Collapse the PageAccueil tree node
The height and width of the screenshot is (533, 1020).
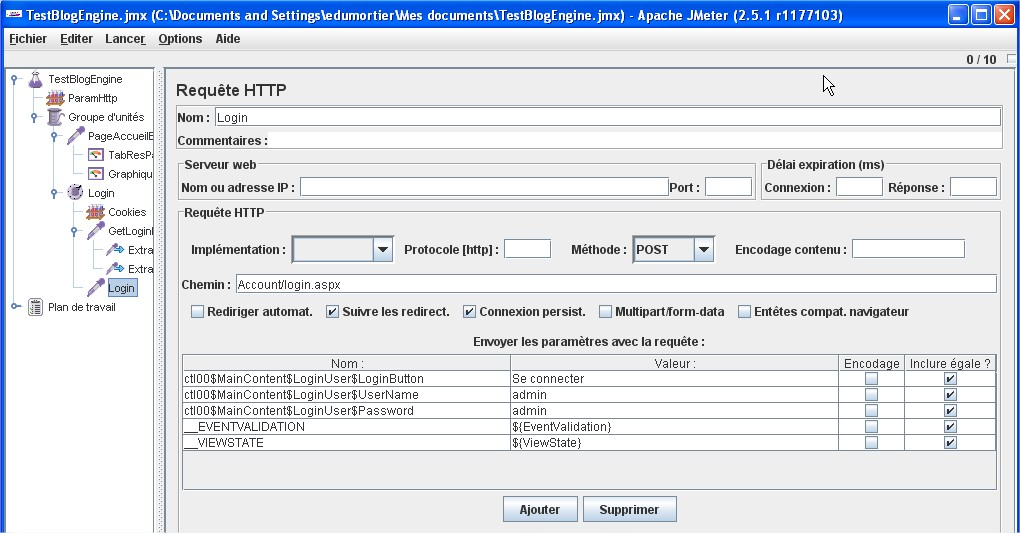[x=55, y=136]
